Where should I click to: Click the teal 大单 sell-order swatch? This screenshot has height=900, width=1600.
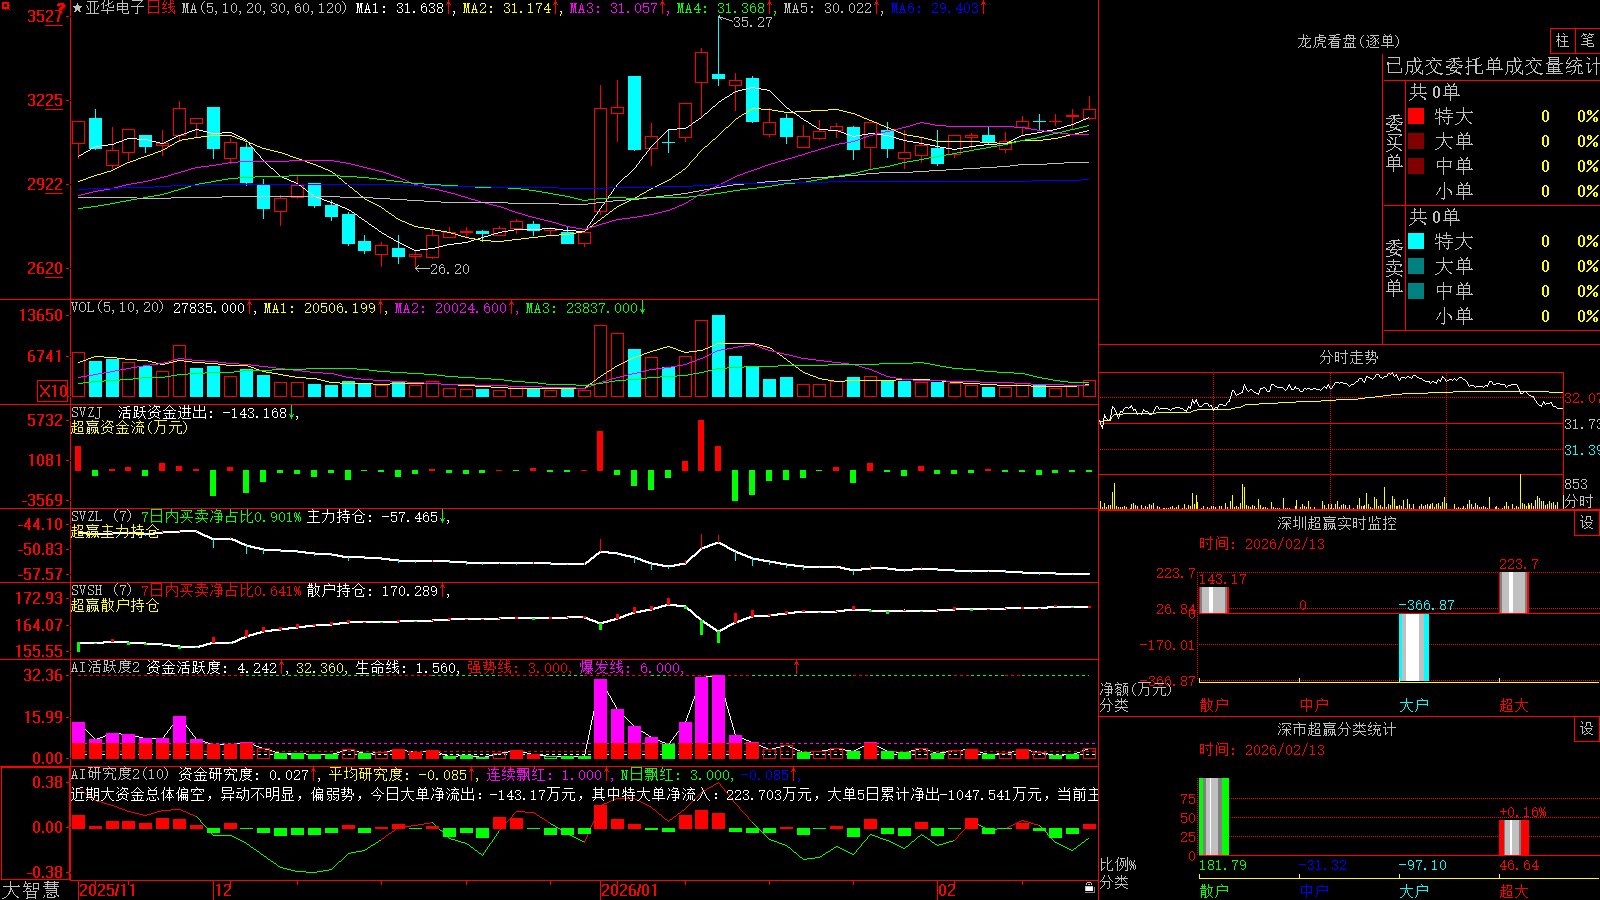point(1416,266)
